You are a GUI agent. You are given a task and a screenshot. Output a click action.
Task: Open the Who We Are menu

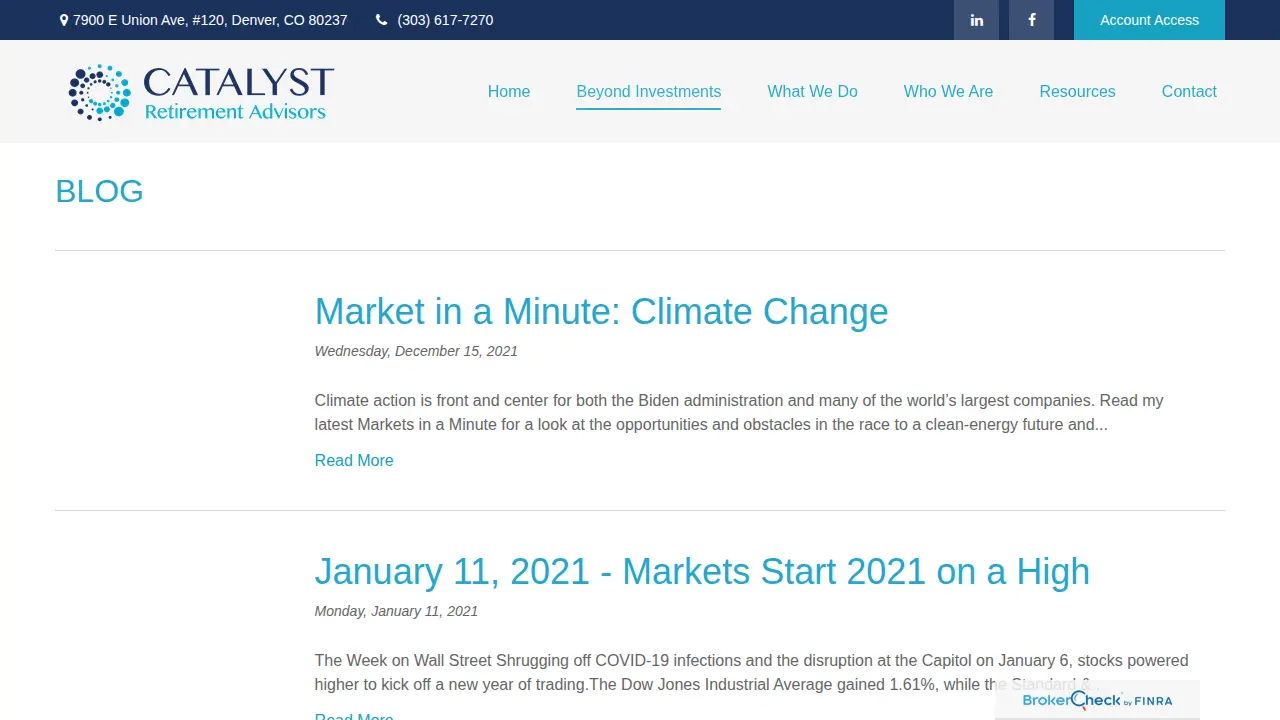coord(948,91)
